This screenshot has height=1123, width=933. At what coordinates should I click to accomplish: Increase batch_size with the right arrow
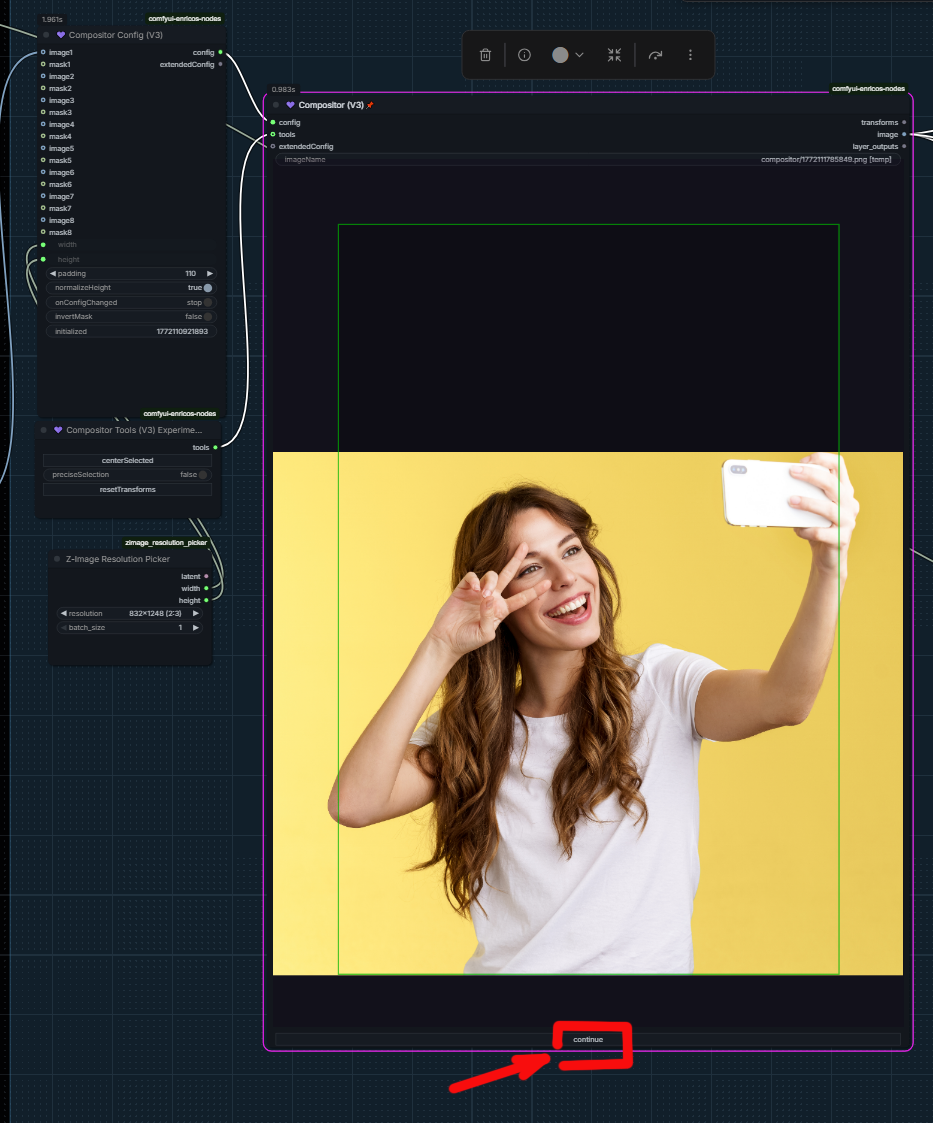click(196, 628)
